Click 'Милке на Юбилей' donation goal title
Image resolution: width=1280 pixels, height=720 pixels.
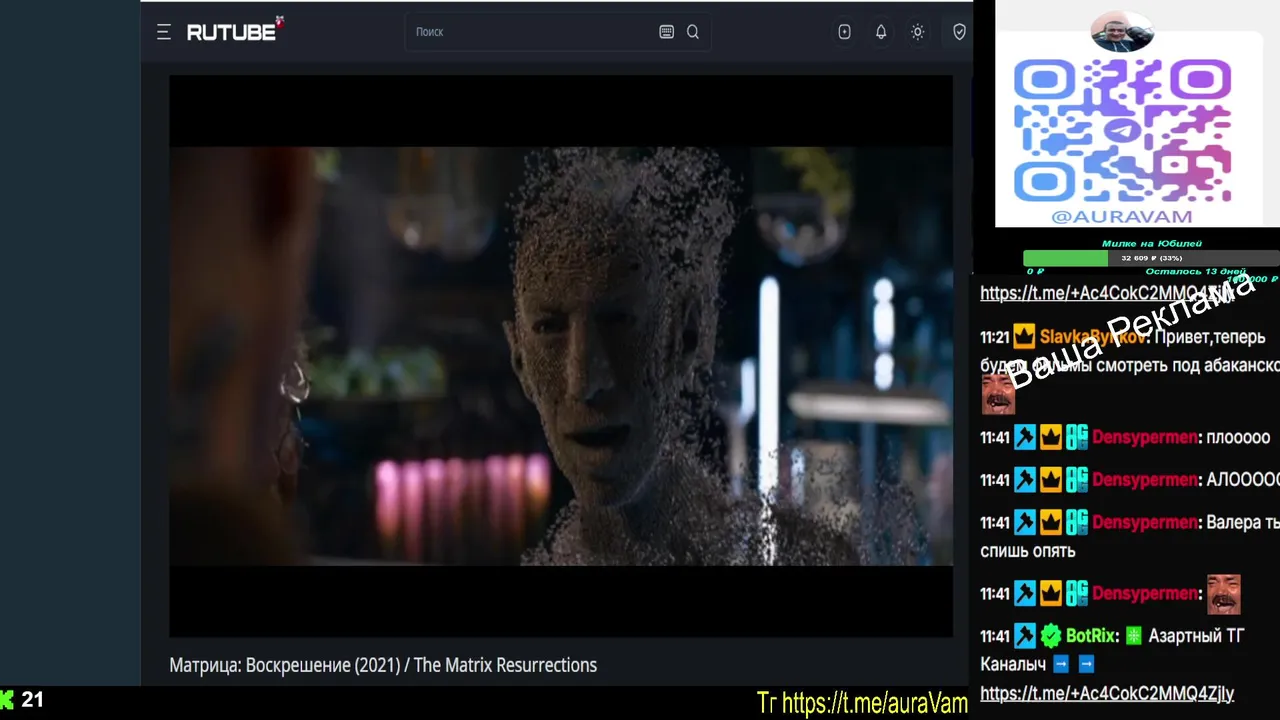1151,243
